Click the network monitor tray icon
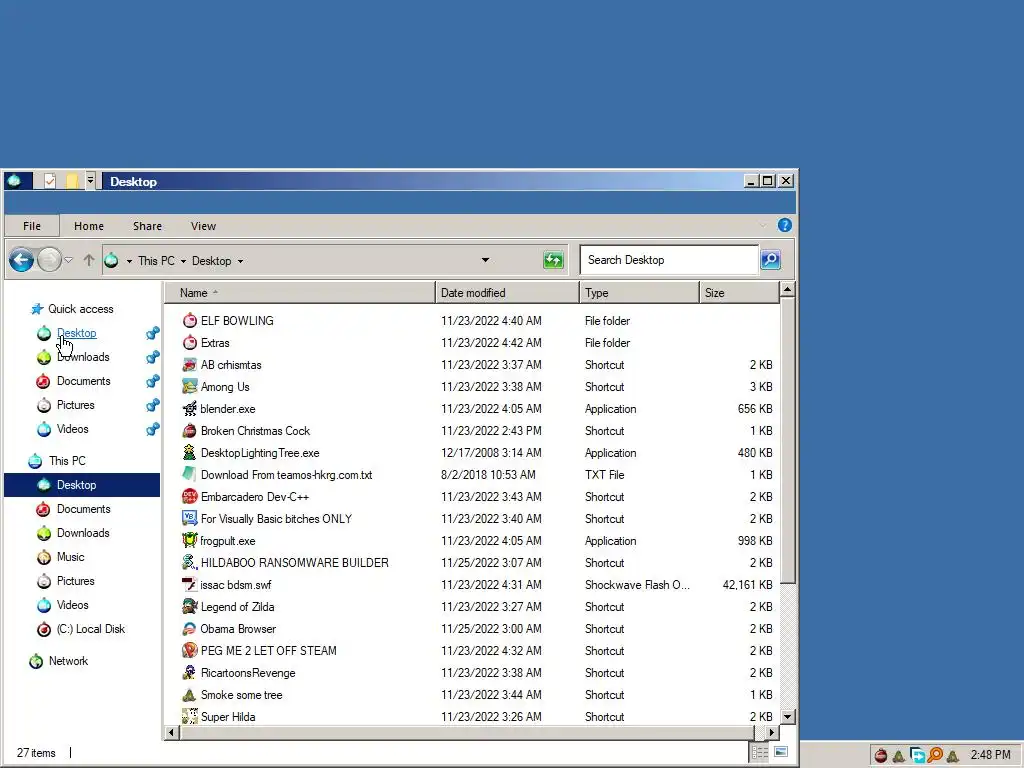 [918, 756]
